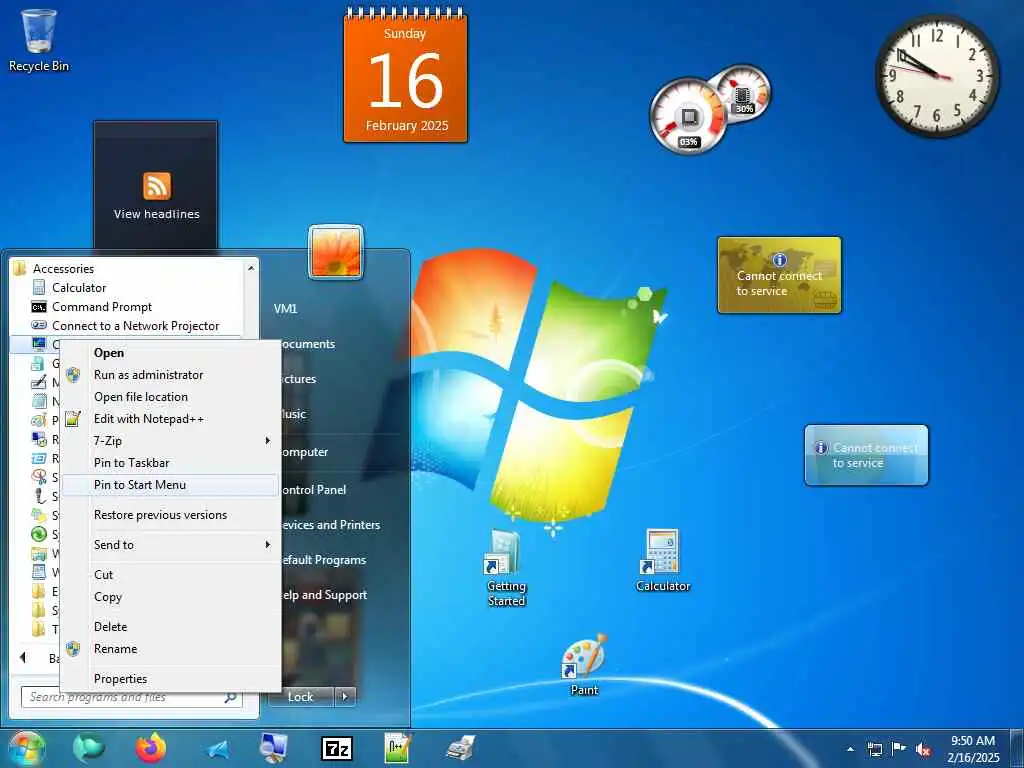Screen dimensions: 1024x768
Task: Open Connect to a Network Projector
Action: coord(135,325)
